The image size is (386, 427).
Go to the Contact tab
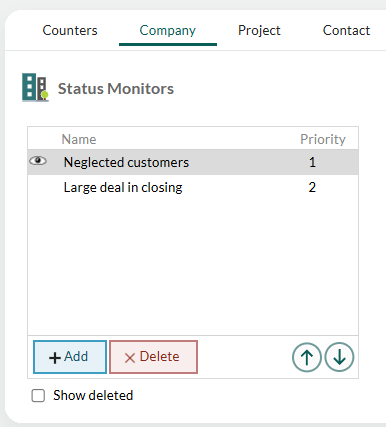(x=346, y=30)
